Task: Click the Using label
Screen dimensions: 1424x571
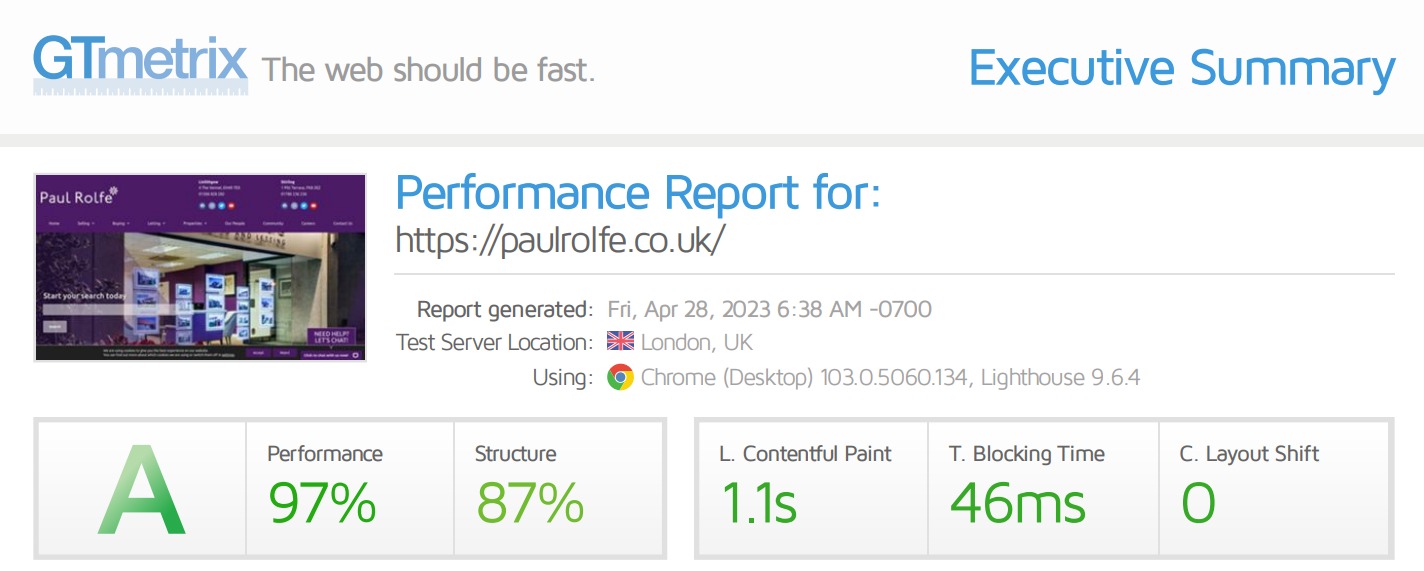Action: (x=562, y=377)
